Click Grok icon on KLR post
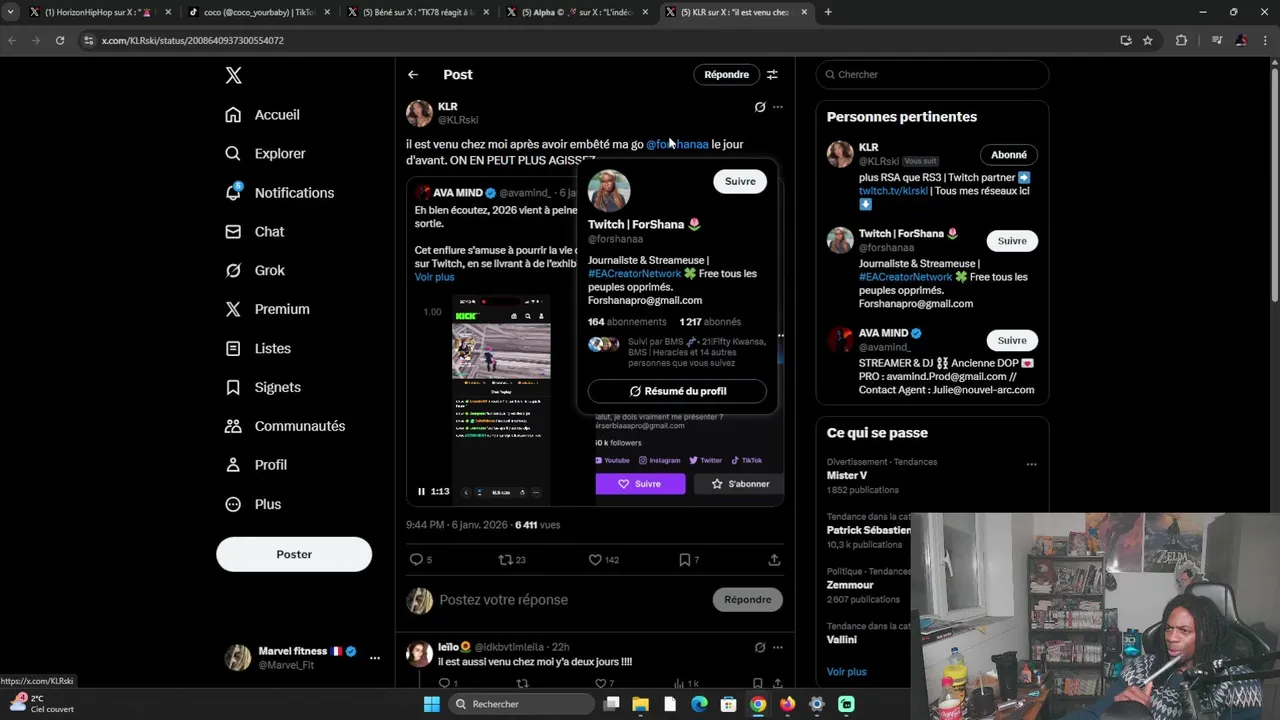 click(760, 107)
